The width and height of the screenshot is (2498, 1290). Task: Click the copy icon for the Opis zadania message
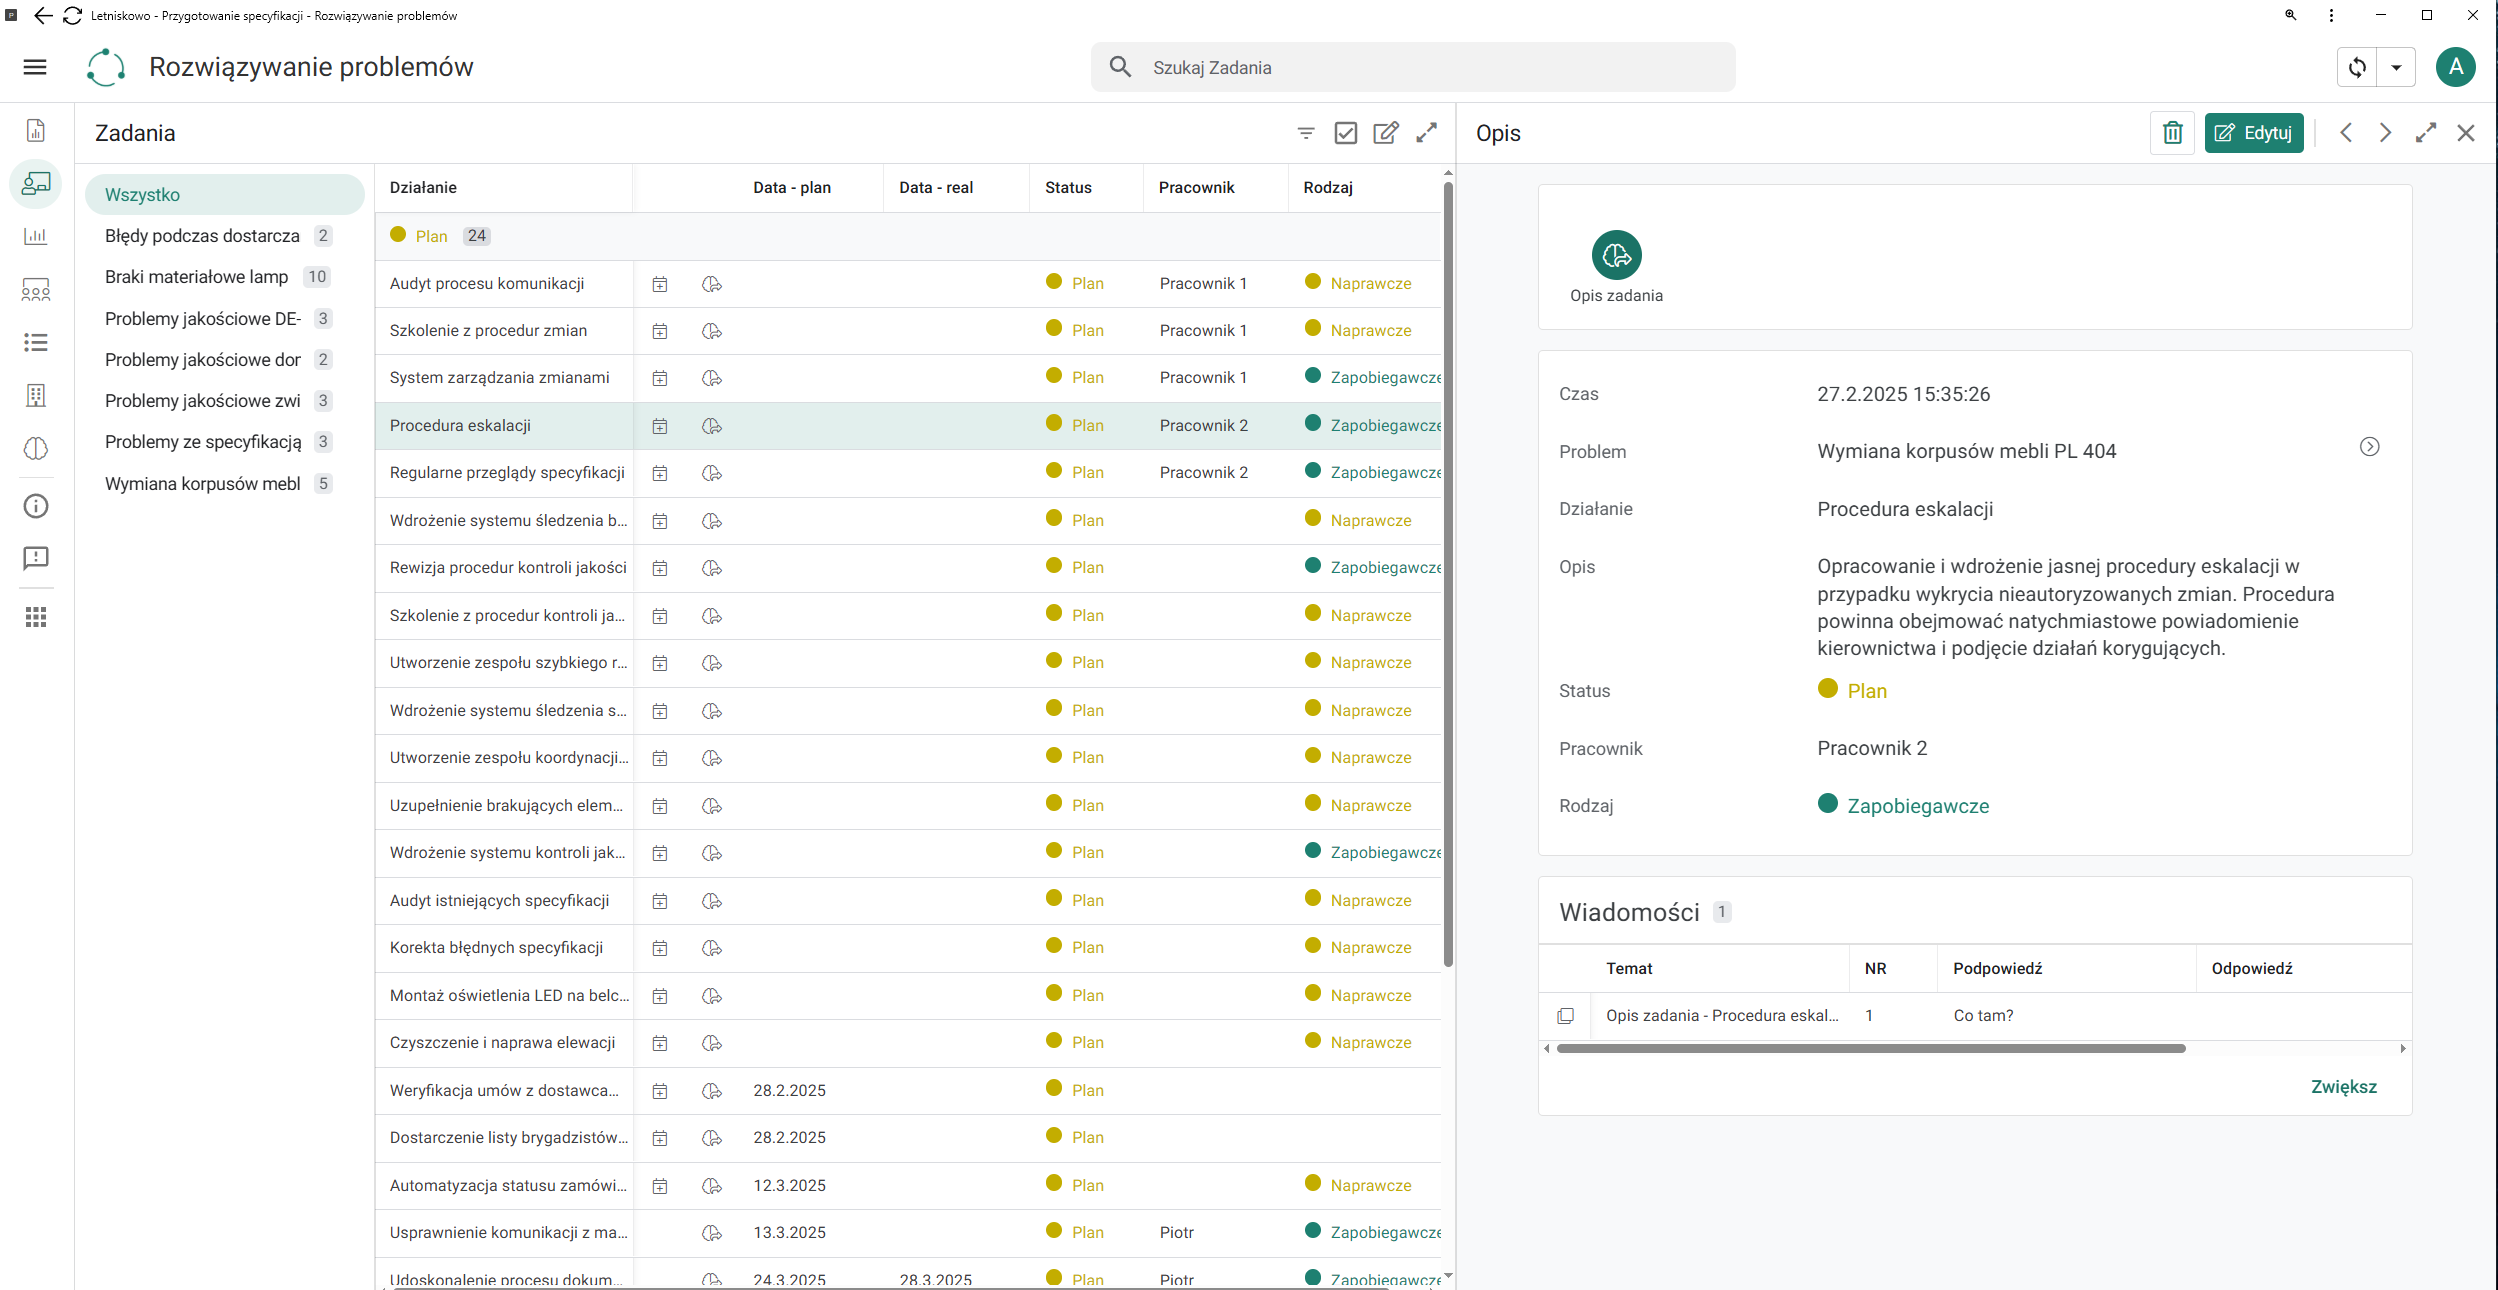pyautogui.click(x=1565, y=1016)
